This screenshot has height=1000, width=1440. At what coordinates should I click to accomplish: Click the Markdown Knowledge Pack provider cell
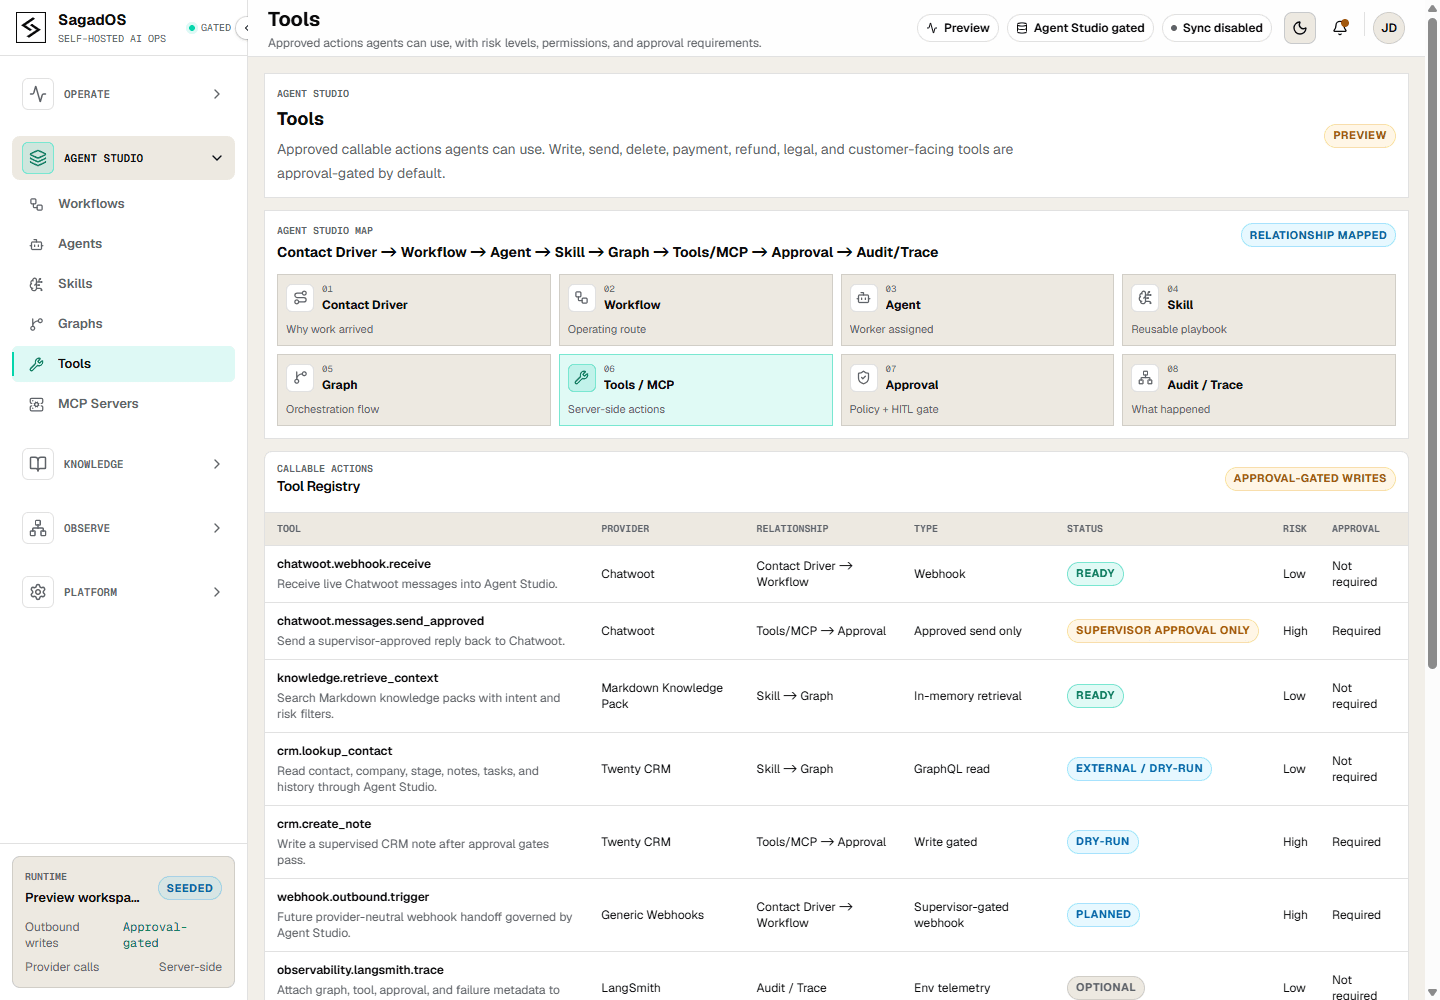(x=662, y=696)
